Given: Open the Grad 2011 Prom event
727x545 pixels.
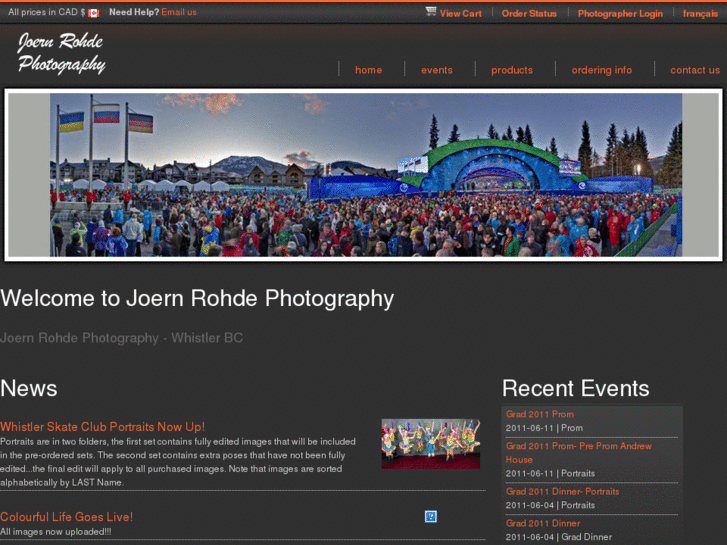Looking at the screenshot, I should tap(540, 414).
